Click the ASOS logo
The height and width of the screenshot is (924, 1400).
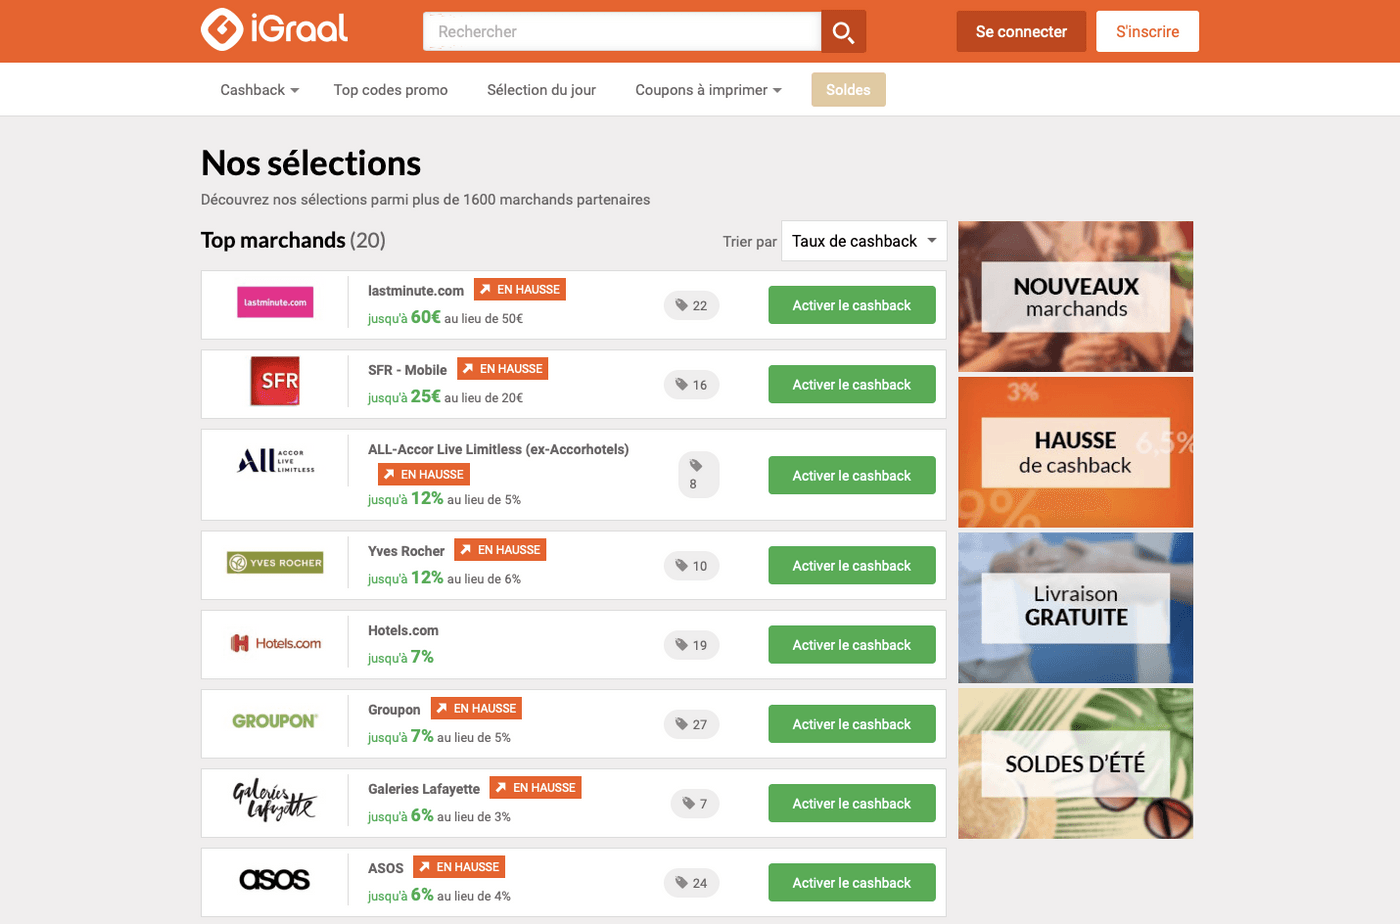click(x=275, y=879)
